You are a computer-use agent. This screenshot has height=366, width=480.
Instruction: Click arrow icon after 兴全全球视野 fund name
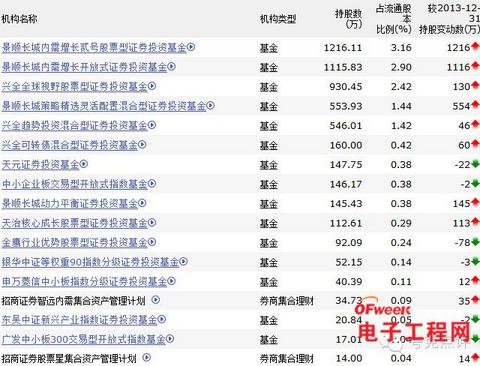tap(152, 86)
